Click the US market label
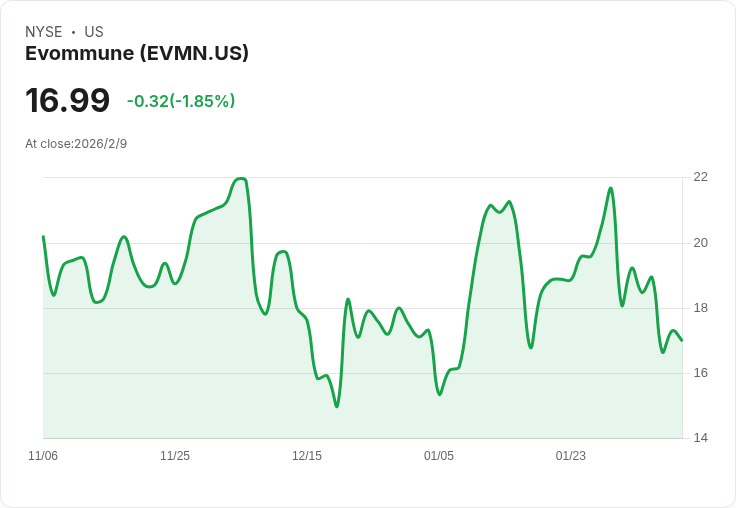Image resolution: width=736 pixels, height=508 pixels. pyautogui.click(x=94, y=32)
